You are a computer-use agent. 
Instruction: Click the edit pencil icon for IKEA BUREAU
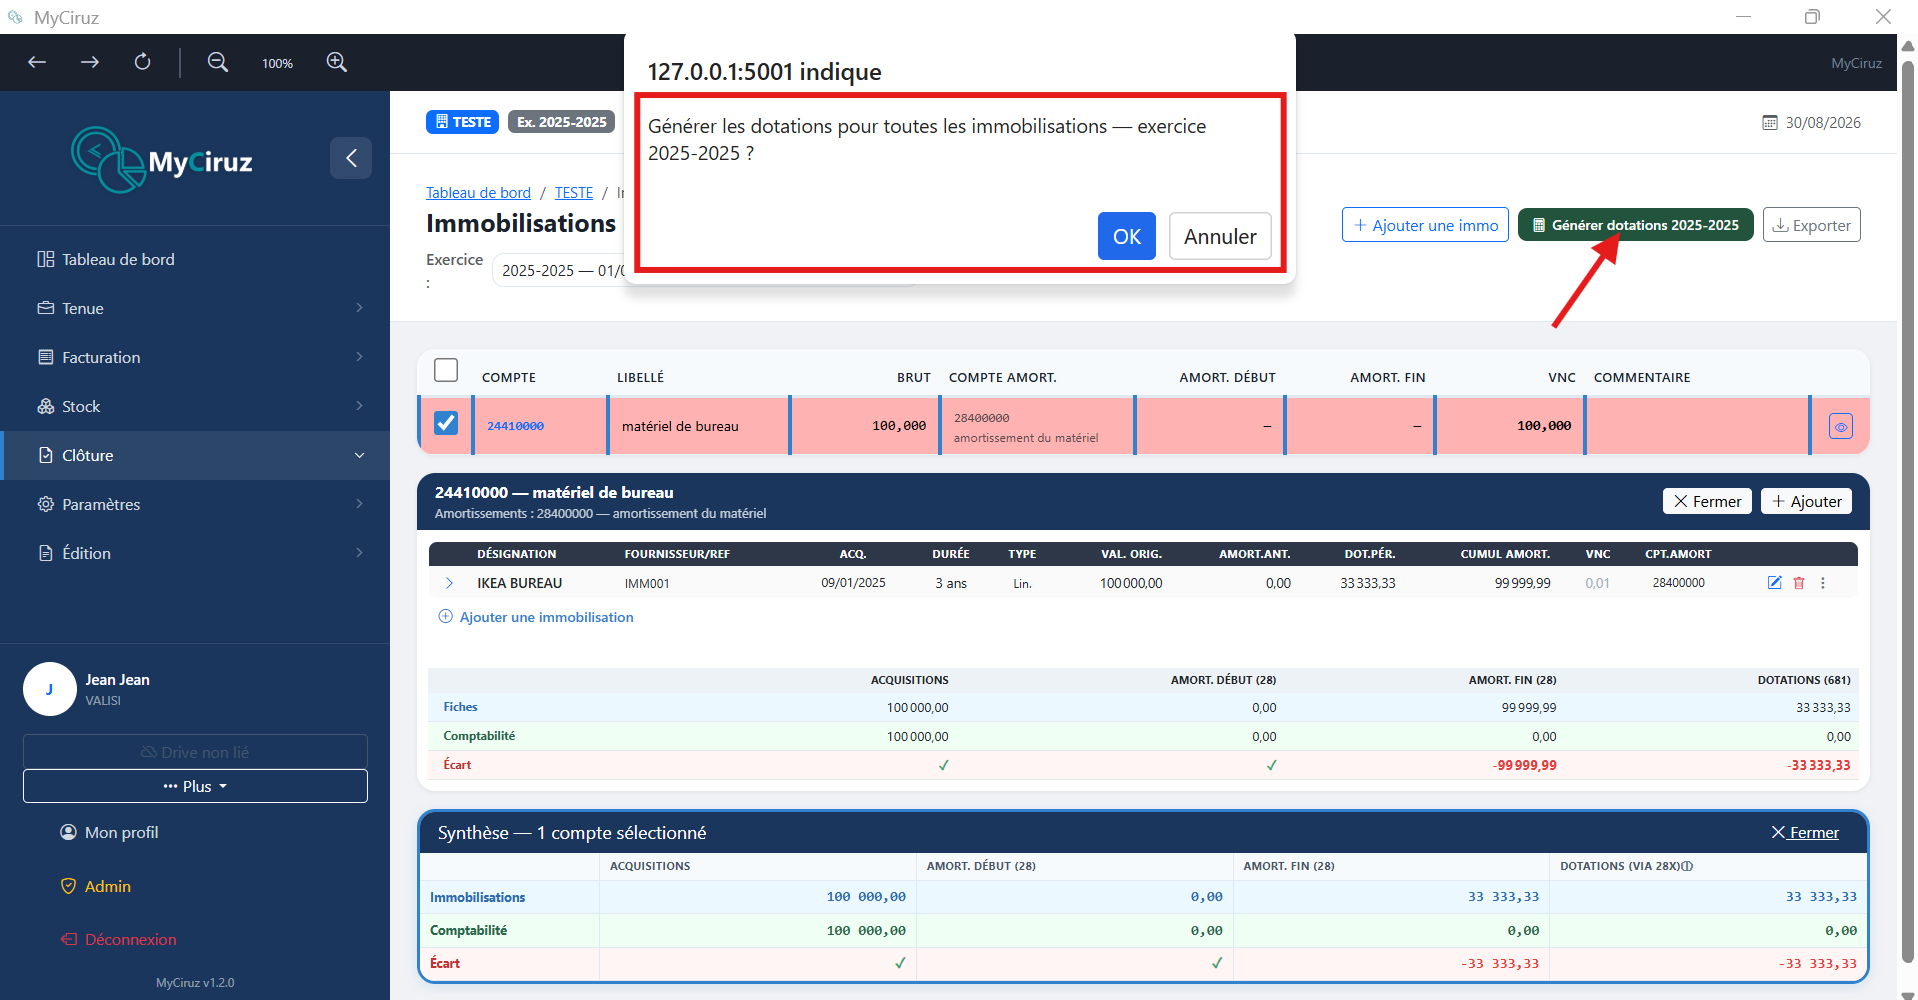point(1774,583)
